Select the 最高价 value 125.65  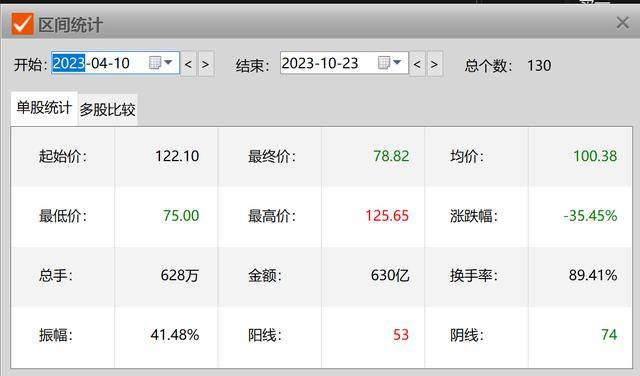(387, 216)
